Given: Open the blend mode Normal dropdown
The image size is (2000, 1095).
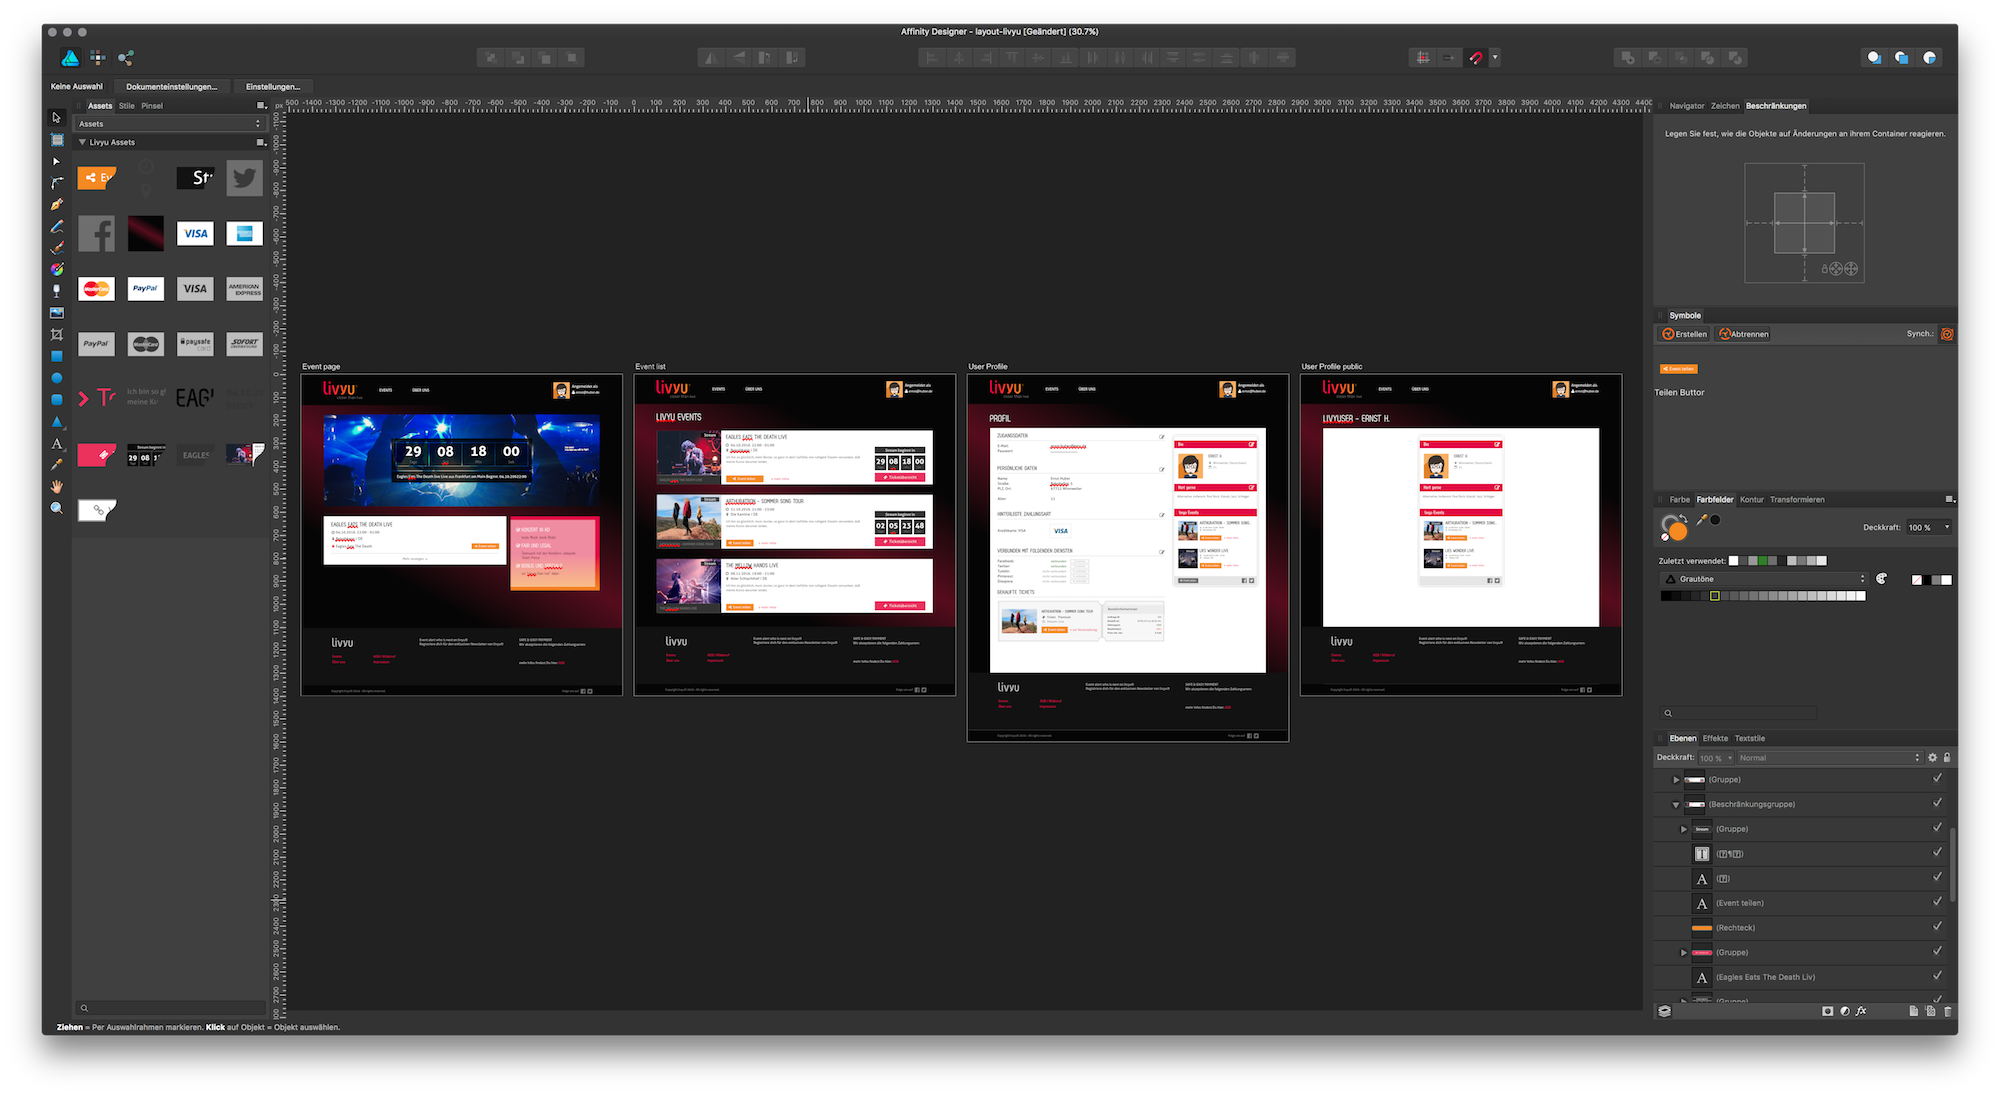Looking at the screenshot, I should (1829, 758).
